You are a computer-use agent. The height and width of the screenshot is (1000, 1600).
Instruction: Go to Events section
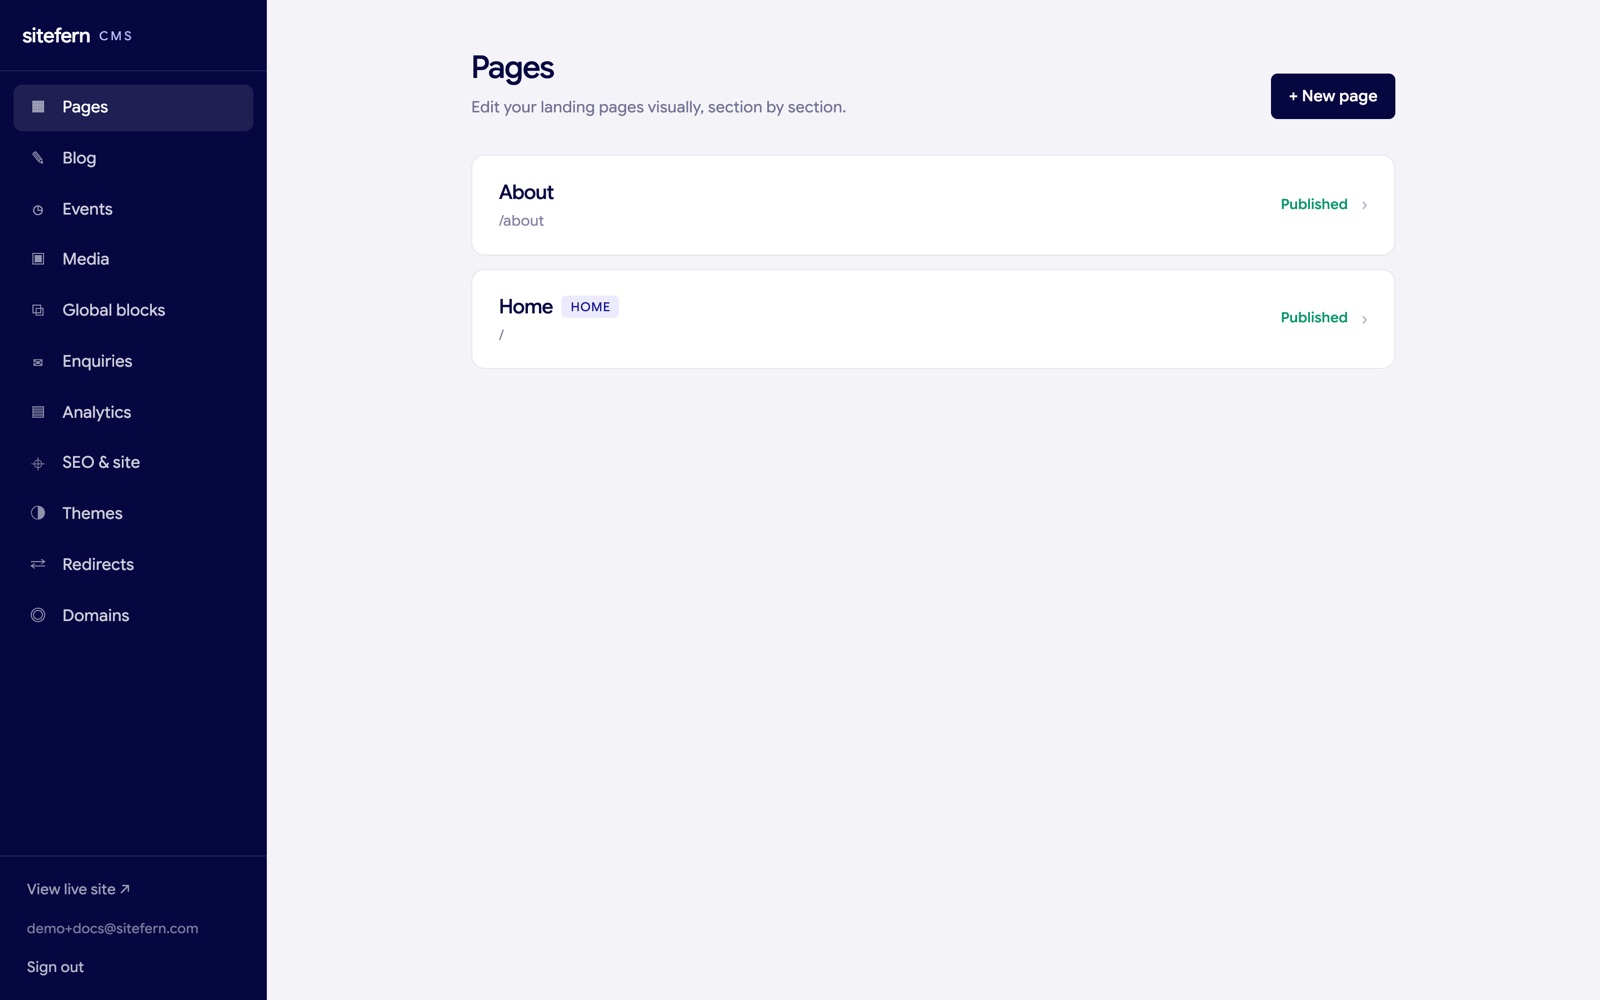(x=133, y=209)
